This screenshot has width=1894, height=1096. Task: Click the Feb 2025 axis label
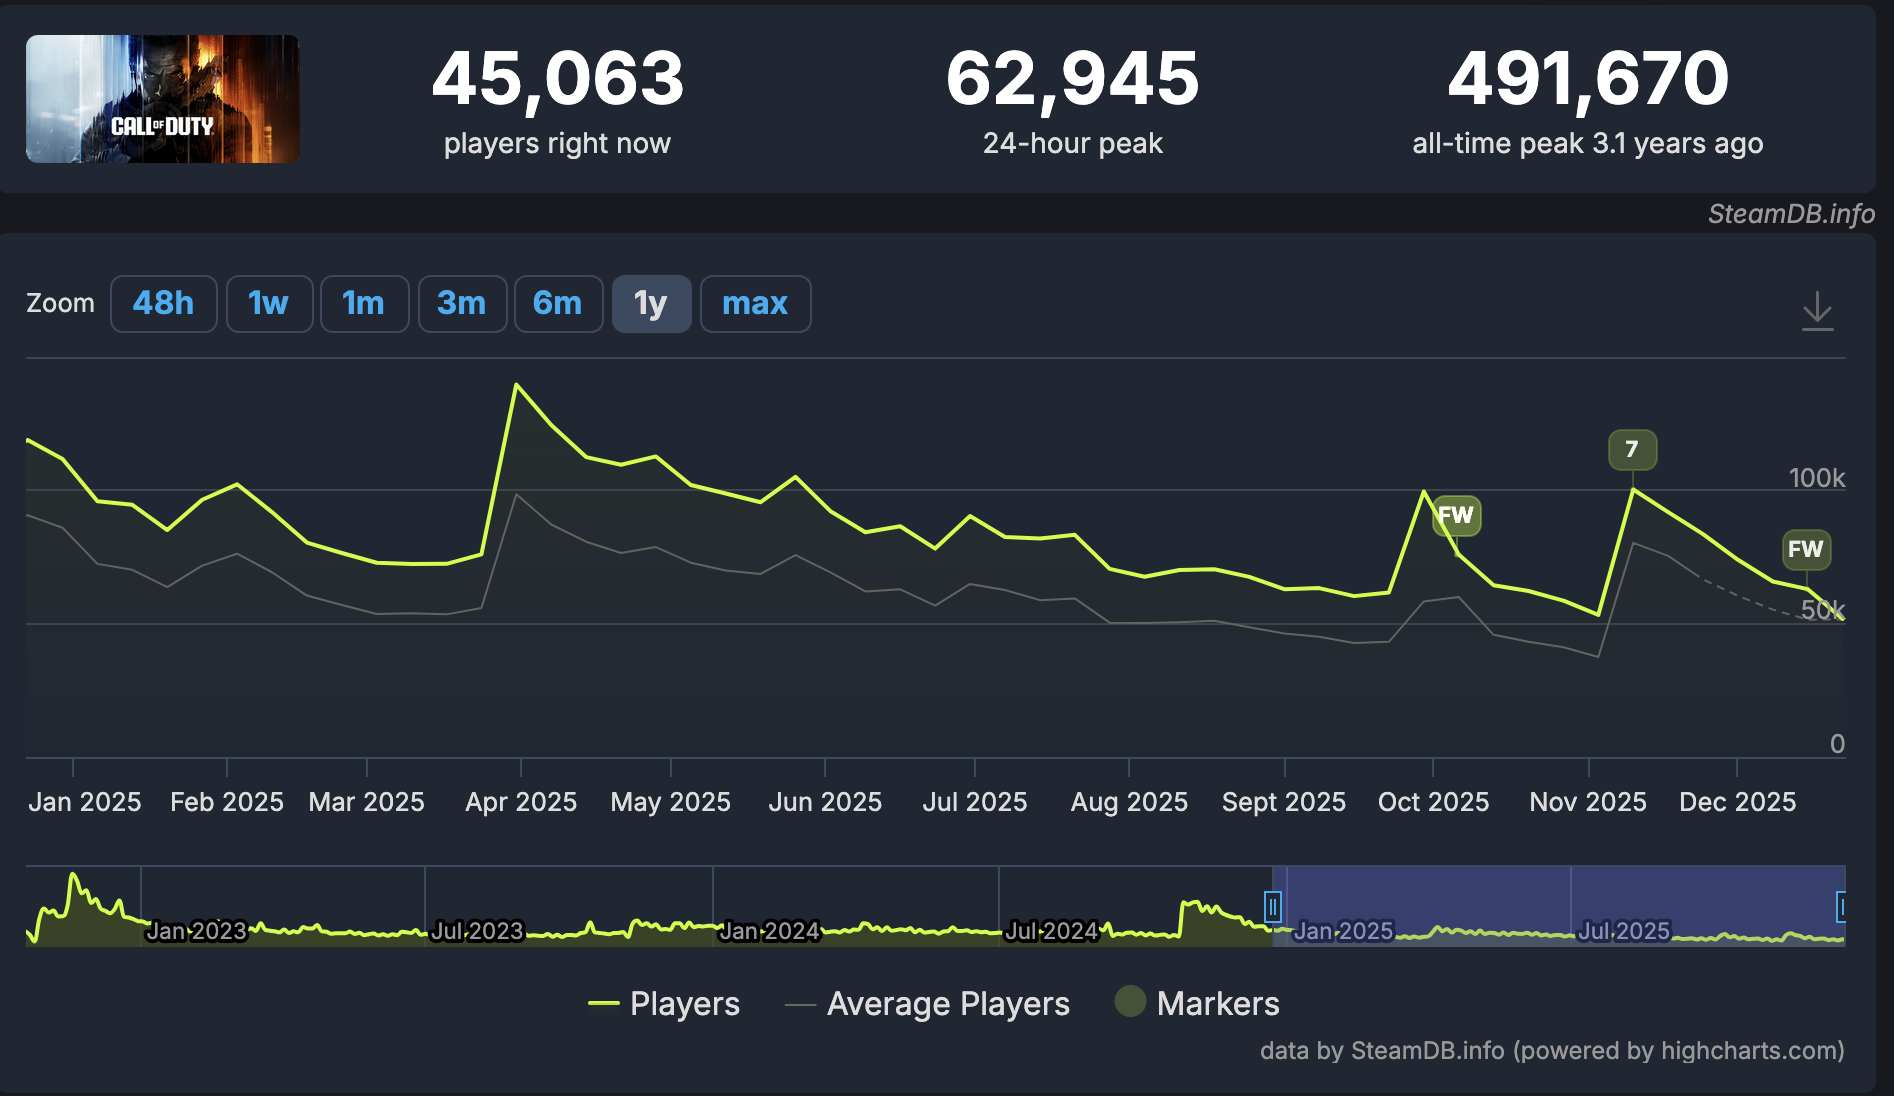[227, 802]
